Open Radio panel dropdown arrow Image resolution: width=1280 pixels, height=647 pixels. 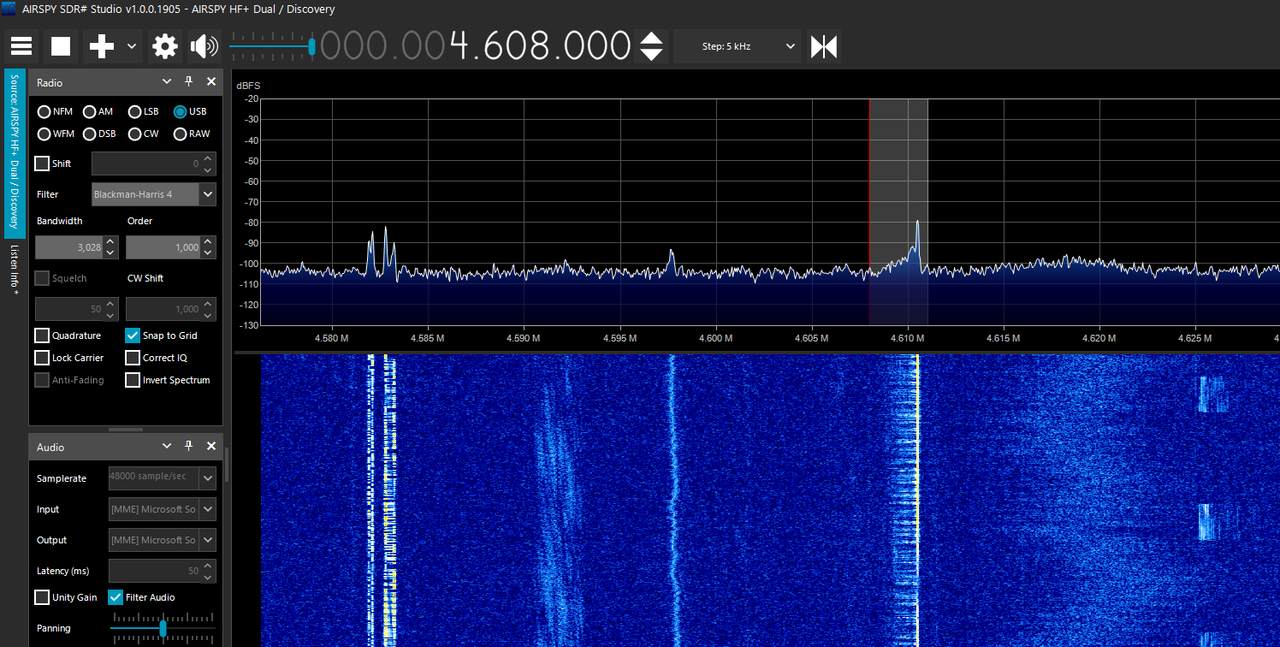coord(167,82)
